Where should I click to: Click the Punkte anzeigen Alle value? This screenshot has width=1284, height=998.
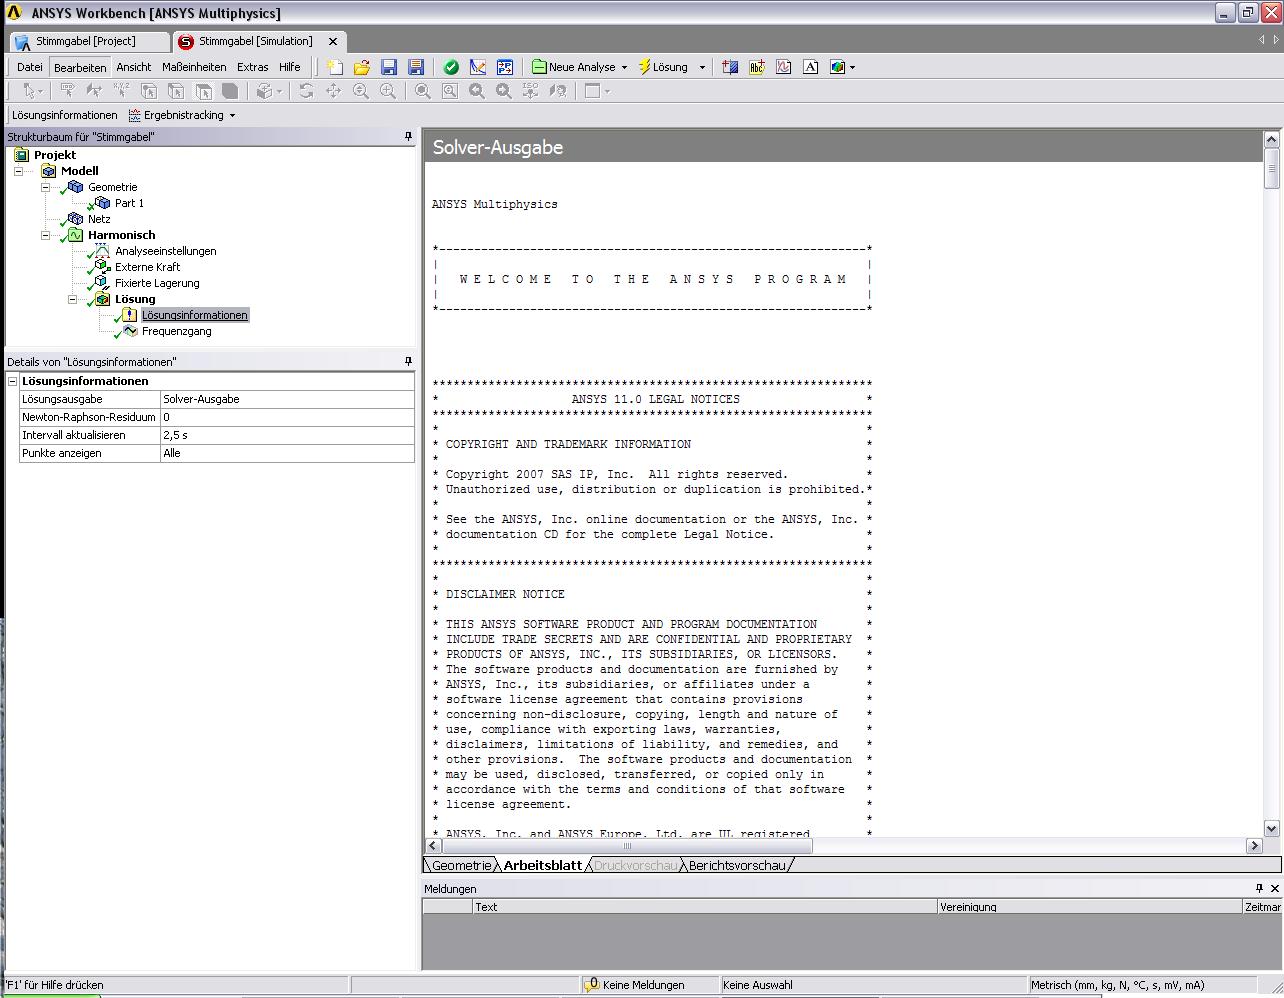(287, 453)
